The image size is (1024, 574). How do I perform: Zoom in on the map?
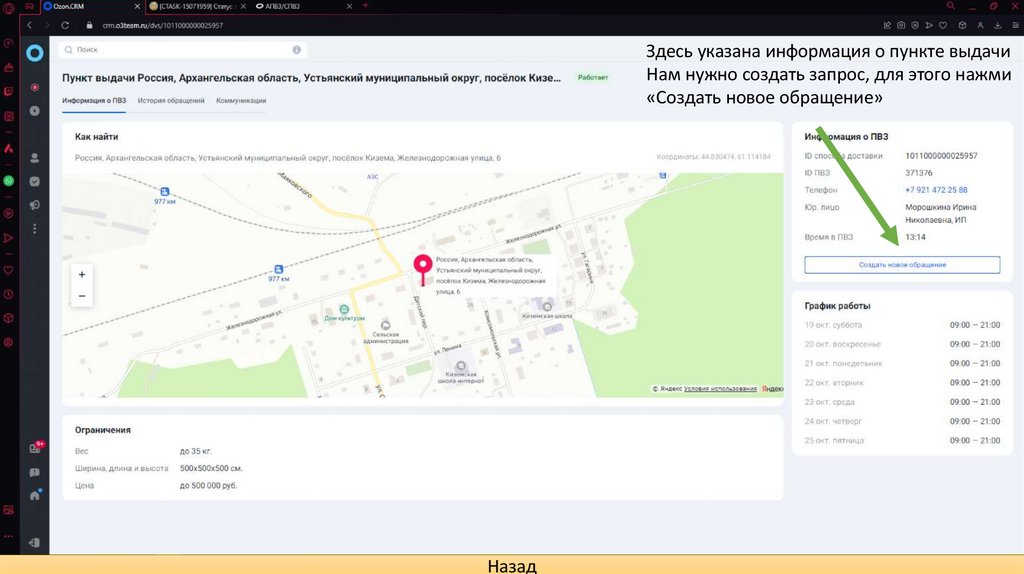82,275
